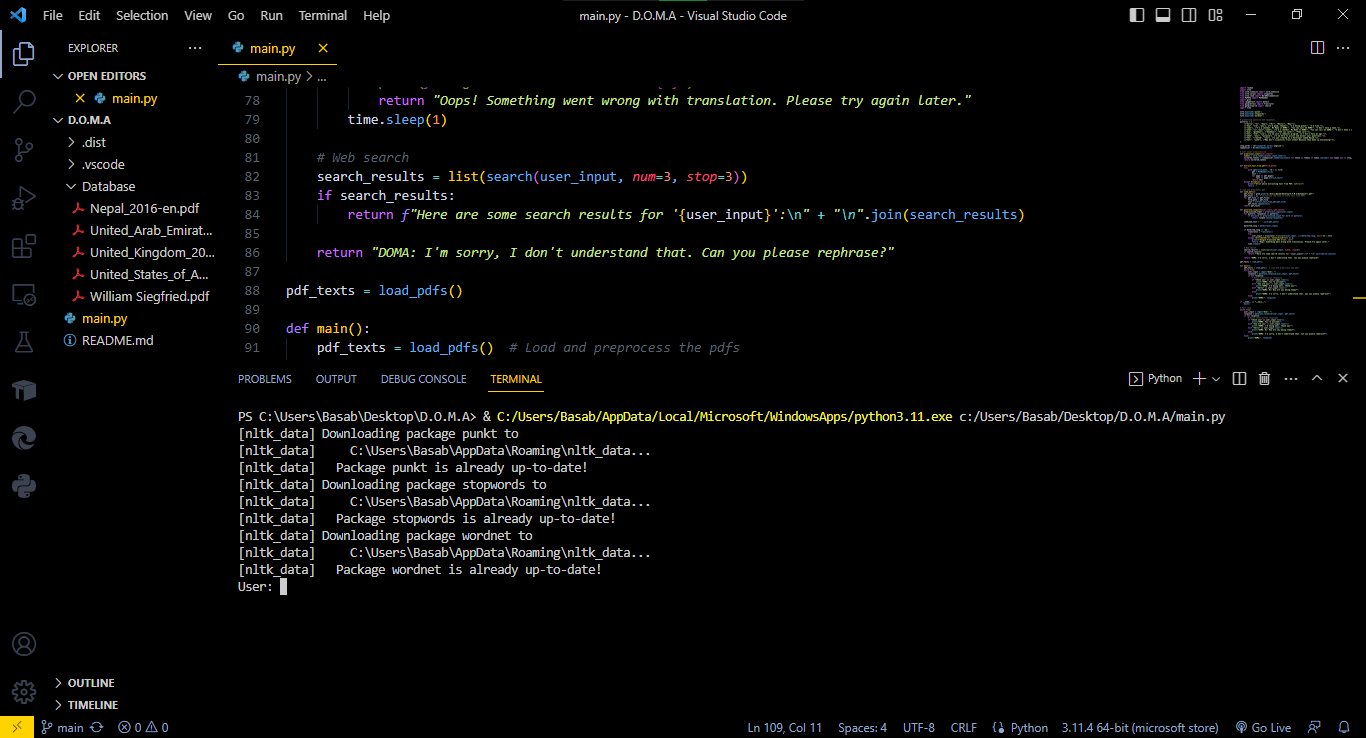Toggle the Panel layout button
Image resolution: width=1366 pixels, height=738 pixels.
coord(1163,15)
